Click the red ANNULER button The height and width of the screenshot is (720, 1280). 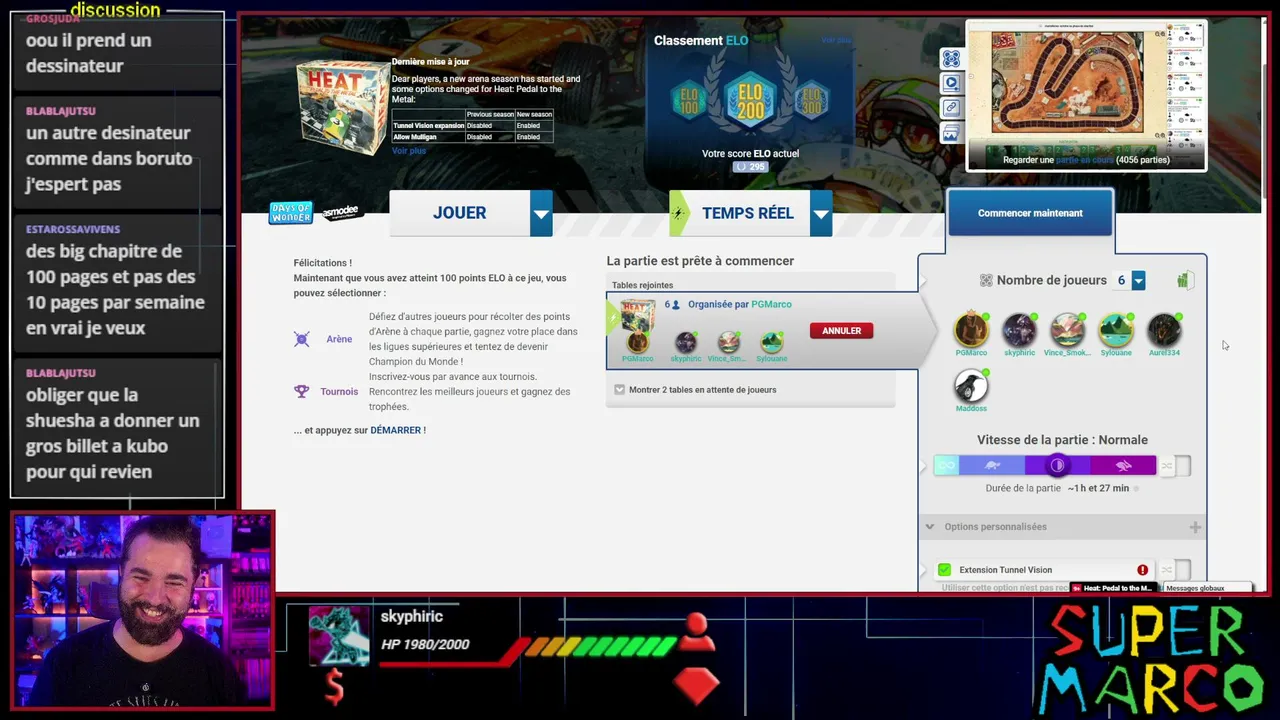tap(841, 331)
